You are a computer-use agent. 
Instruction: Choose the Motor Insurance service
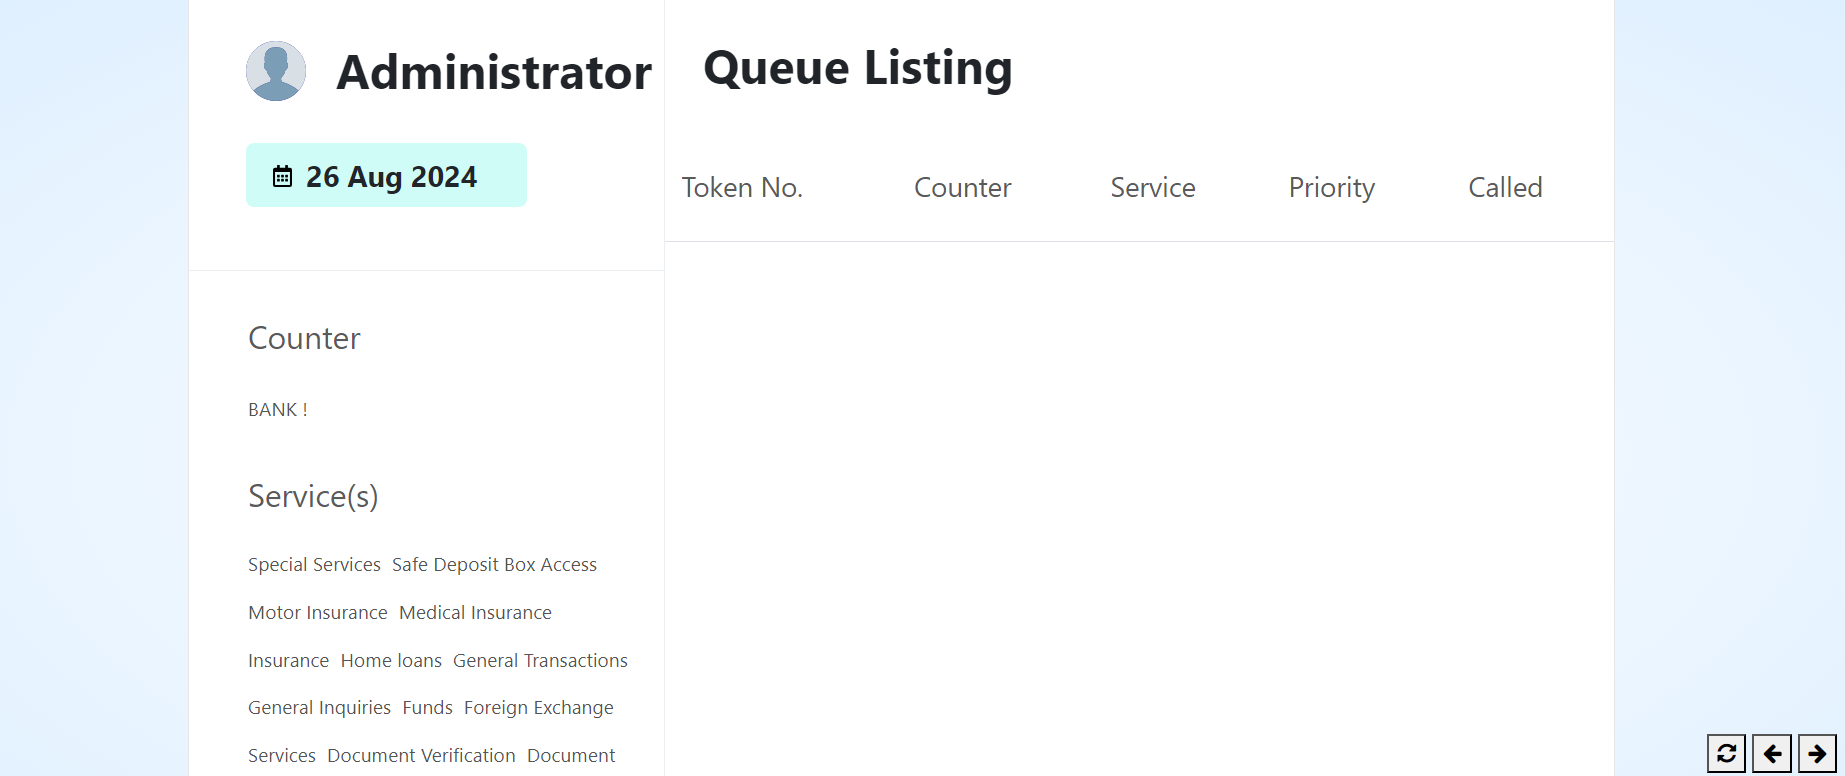pos(317,613)
